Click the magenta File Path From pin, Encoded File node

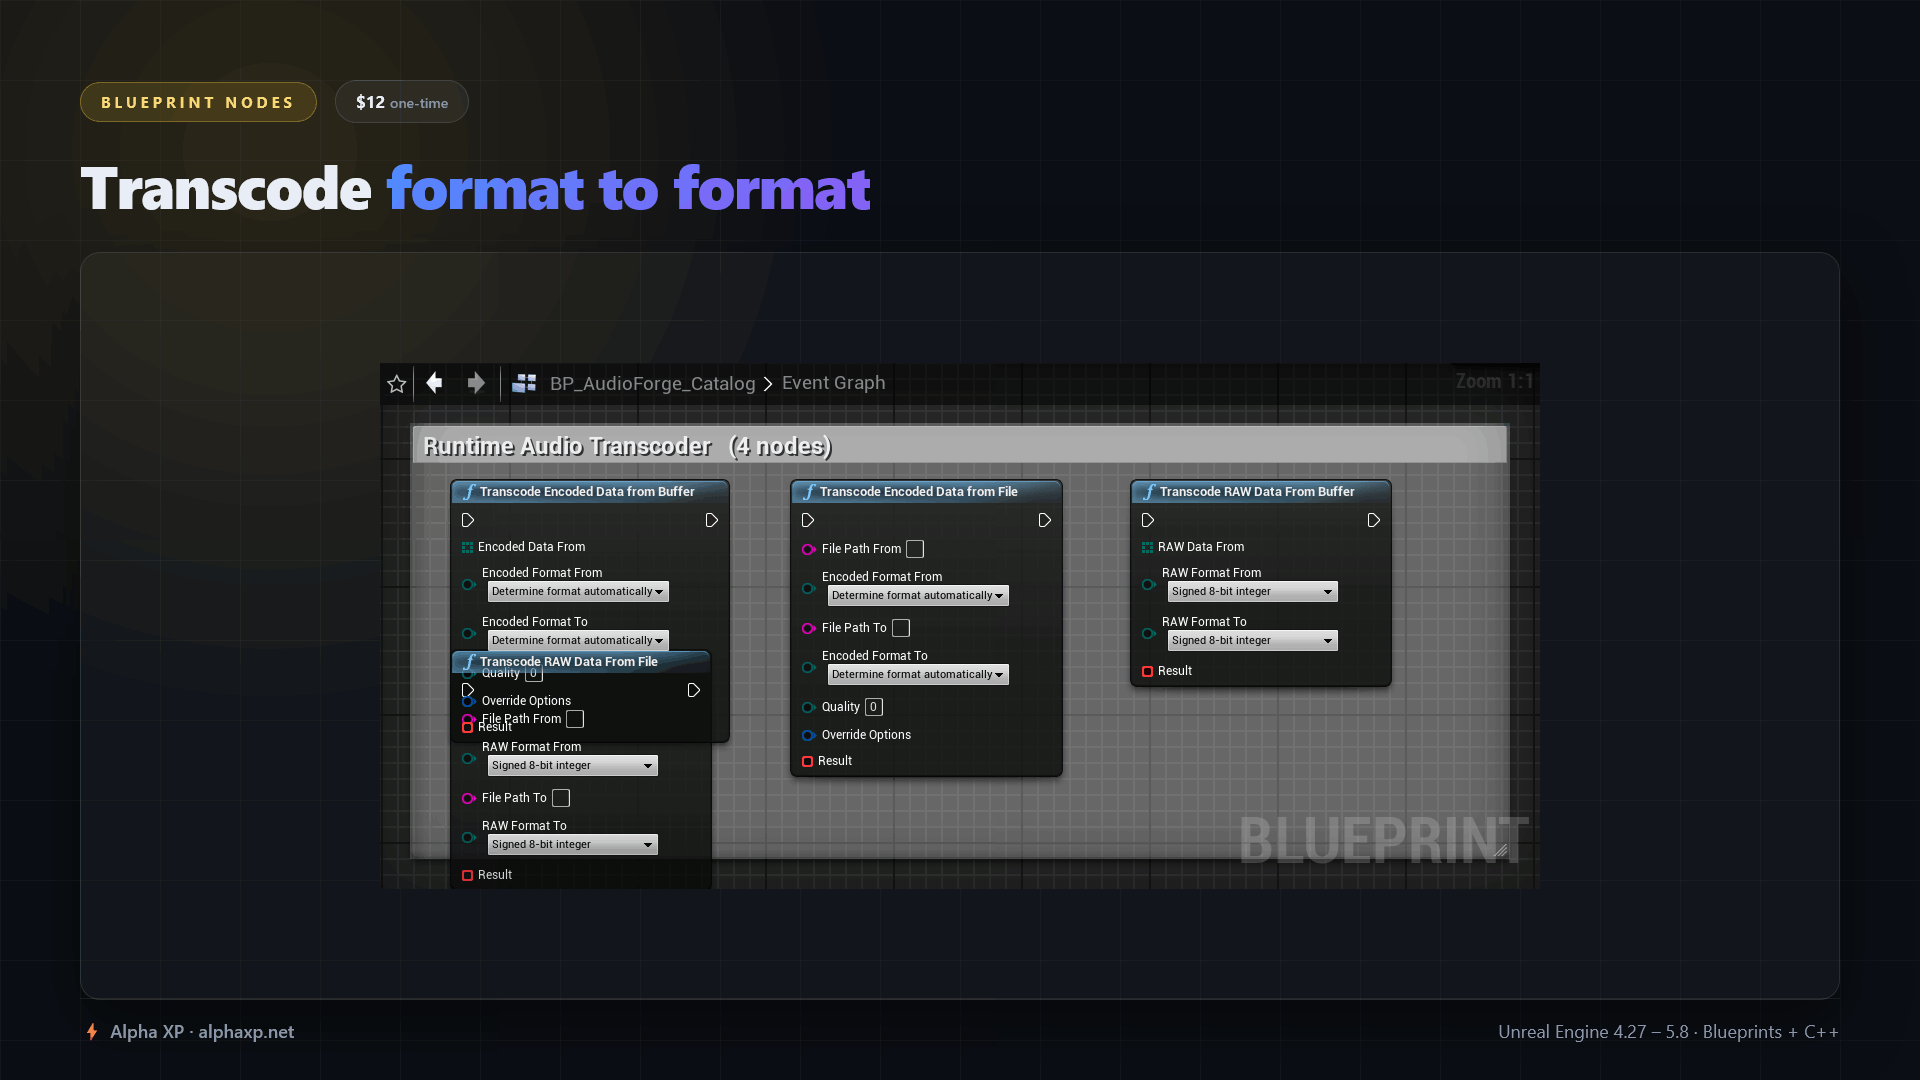tap(808, 549)
